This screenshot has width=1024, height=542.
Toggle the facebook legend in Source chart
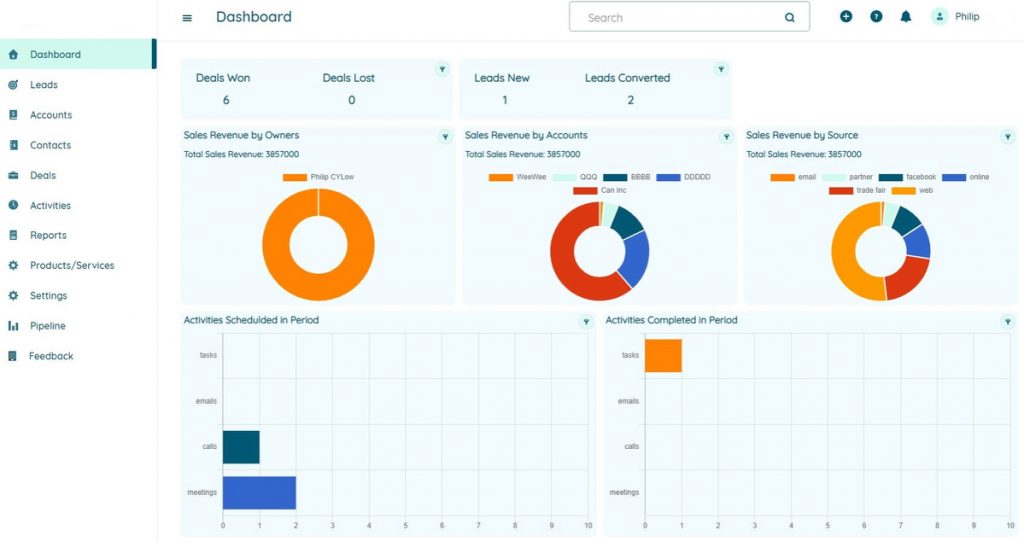tap(907, 177)
